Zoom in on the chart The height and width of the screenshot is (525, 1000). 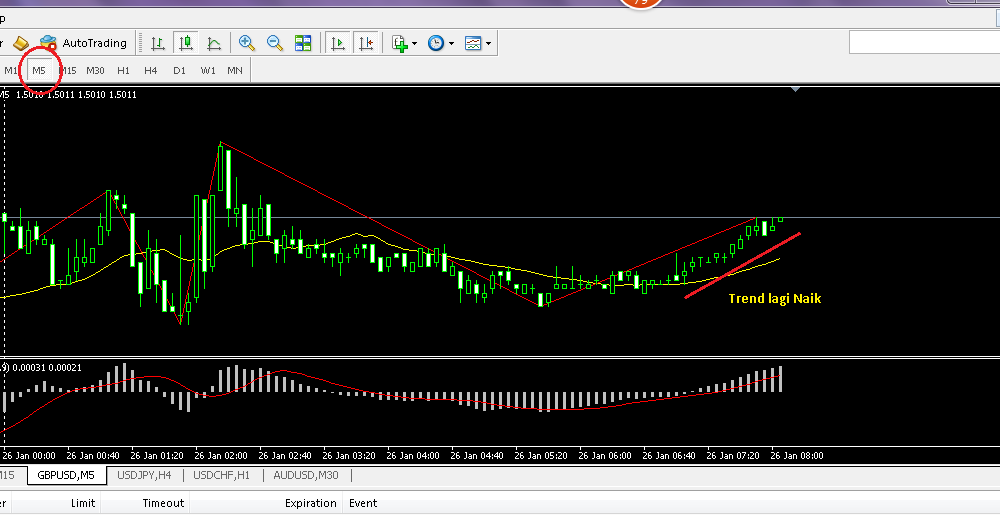point(247,43)
